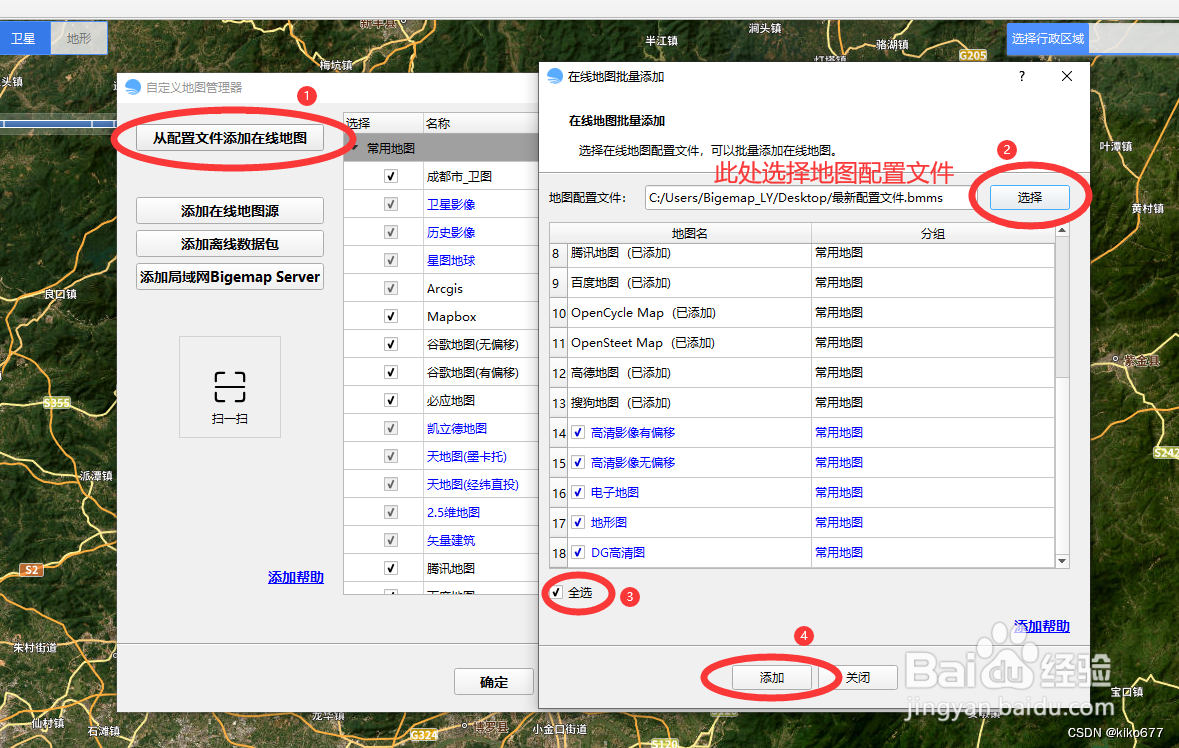Click the blue logo beside 在线地图批量添加 title
Image resolution: width=1179 pixels, height=748 pixels.
point(554,76)
